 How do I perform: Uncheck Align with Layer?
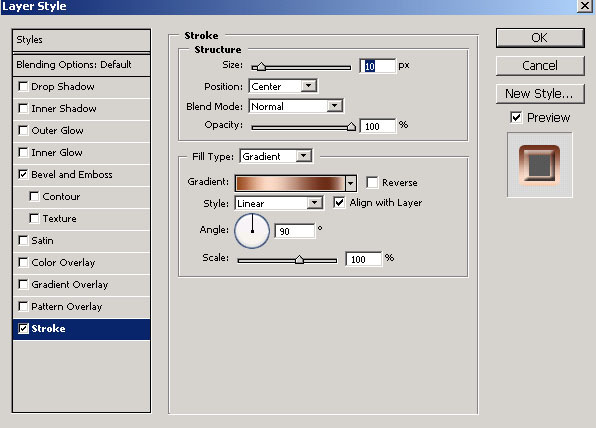click(x=339, y=203)
